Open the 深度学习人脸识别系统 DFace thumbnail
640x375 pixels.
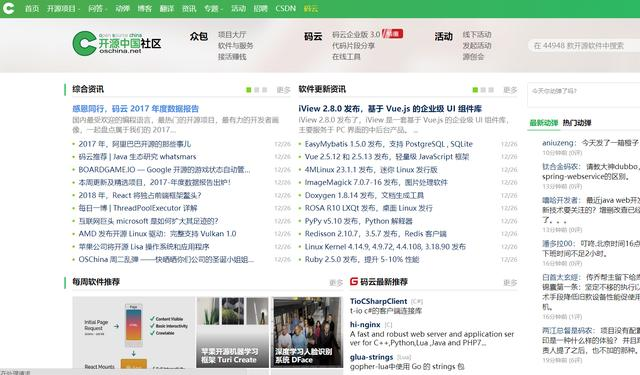coord(307,332)
